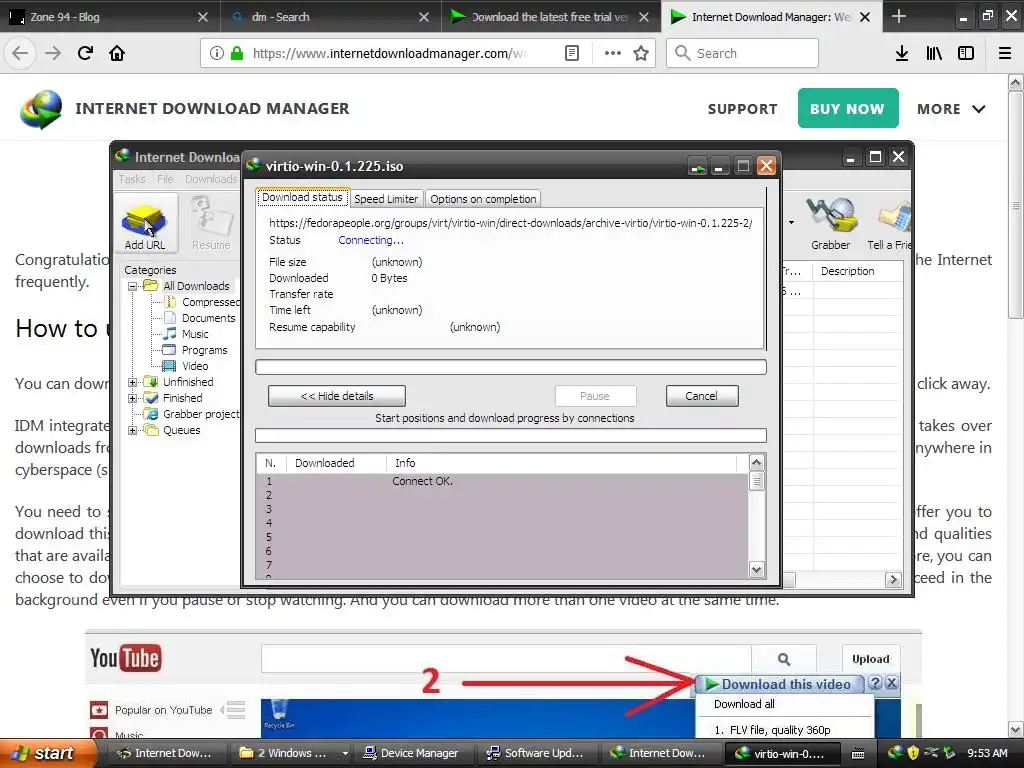Open Software Updates taskbar item
The width and height of the screenshot is (1024, 768).
(536, 753)
